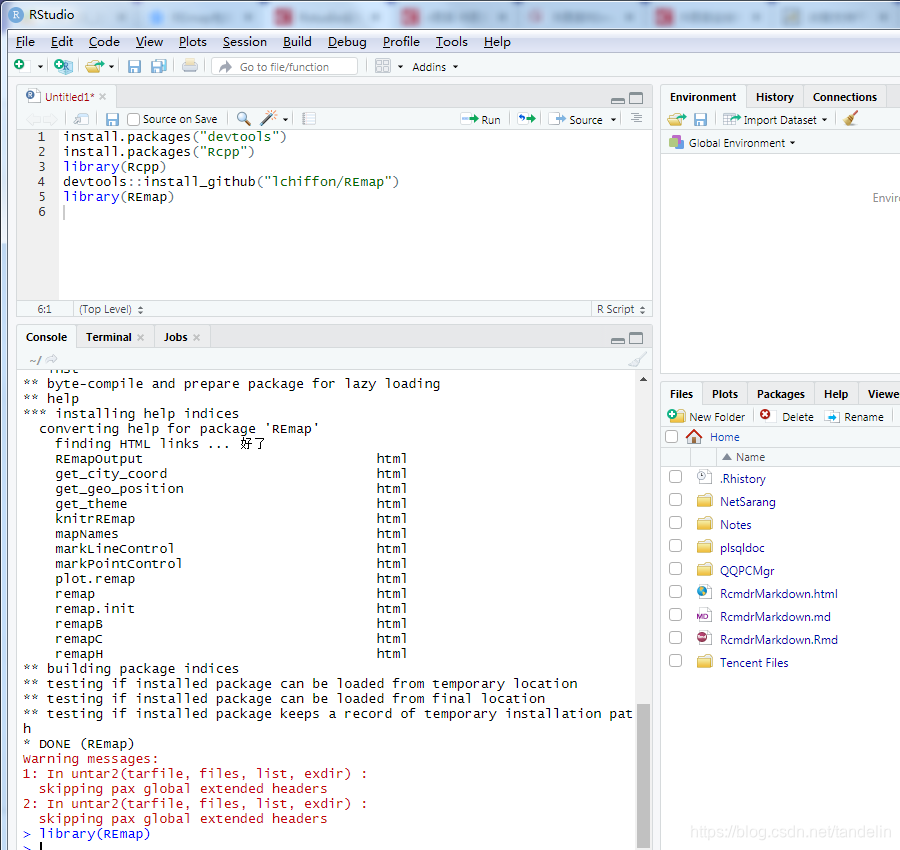Open the Session menu
The image size is (900, 850).
click(245, 42)
